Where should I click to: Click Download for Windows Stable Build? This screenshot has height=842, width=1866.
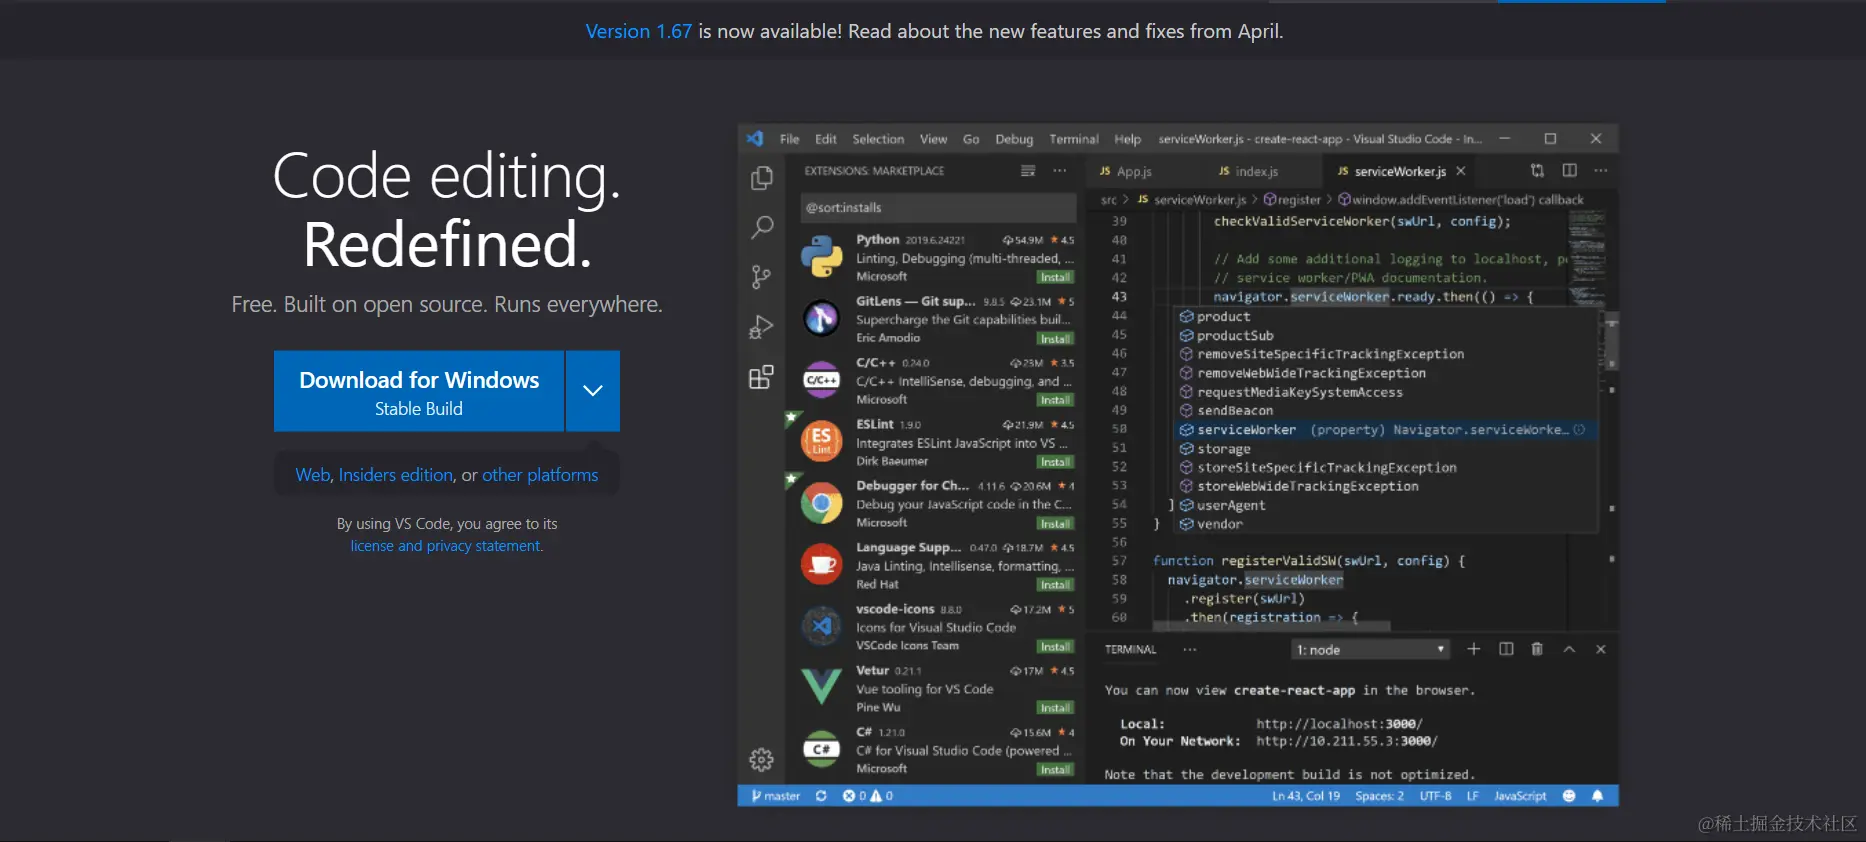pos(419,391)
